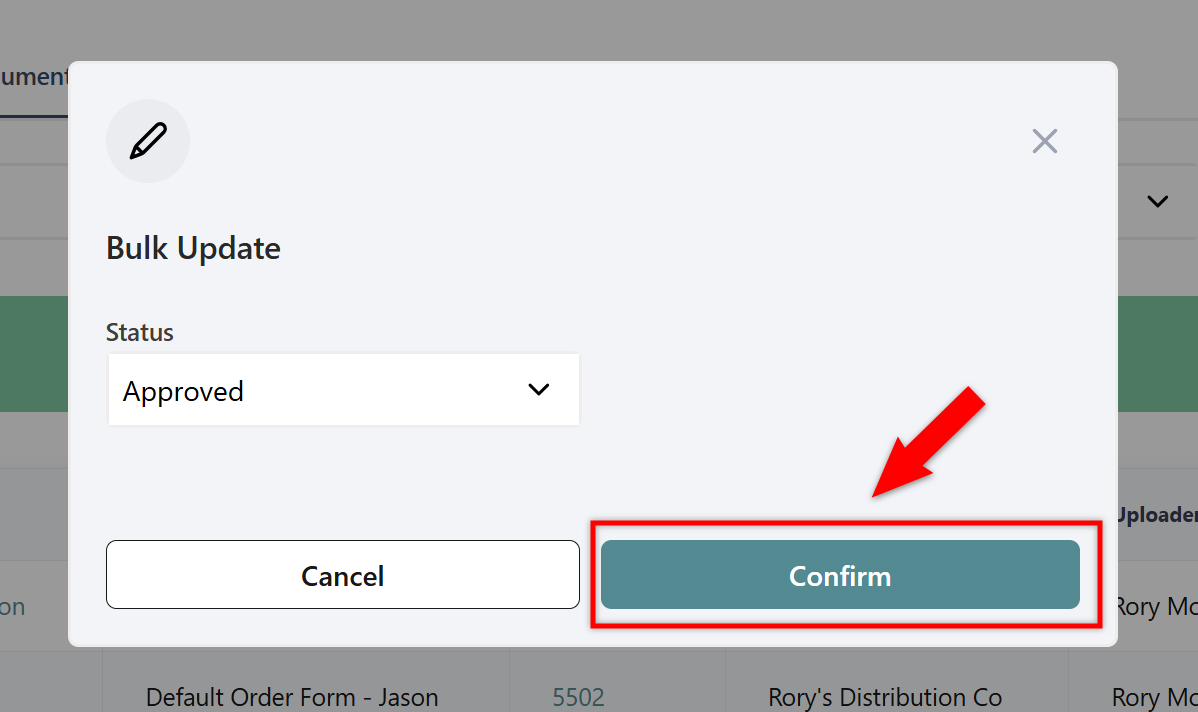Close the Bulk Update dialog

(1044, 141)
